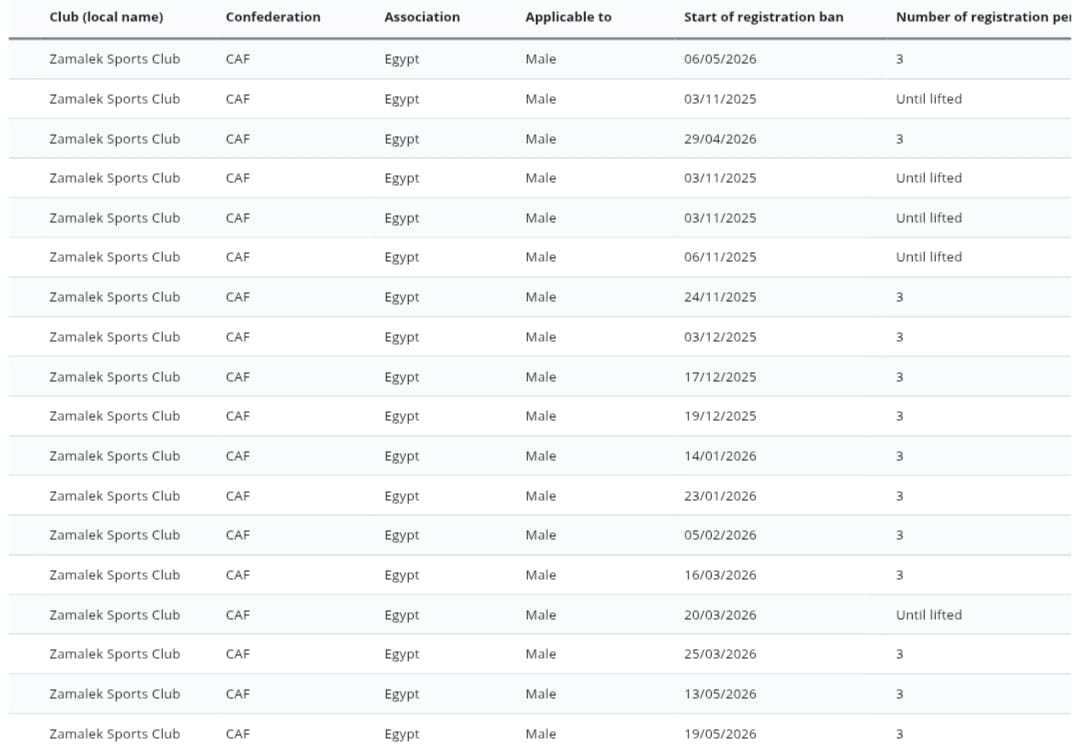
Task: Select the 03/12/2025 ban start date
Action: click(720, 337)
